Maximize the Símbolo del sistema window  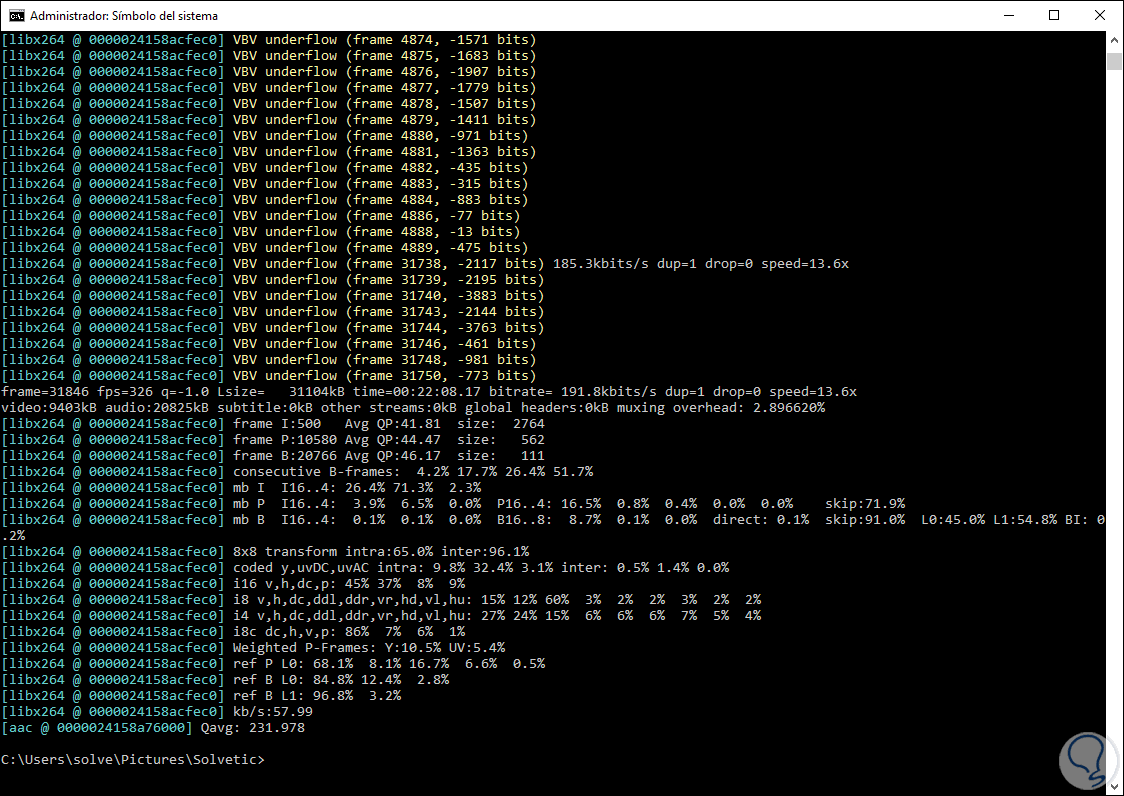click(x=1054, y=16)
